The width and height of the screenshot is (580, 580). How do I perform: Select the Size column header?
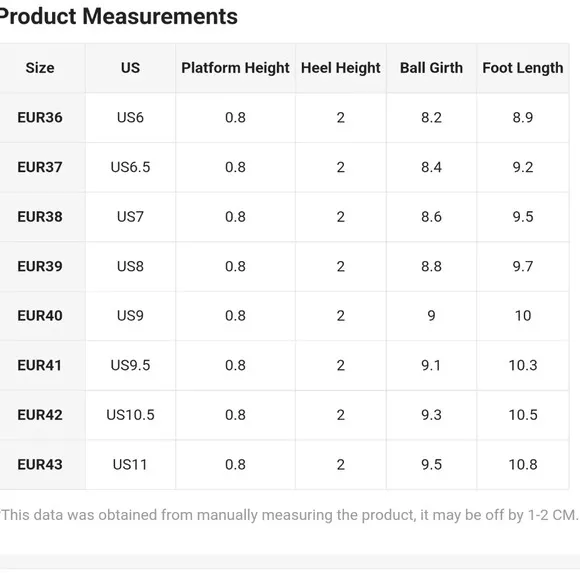click(40, 68)
